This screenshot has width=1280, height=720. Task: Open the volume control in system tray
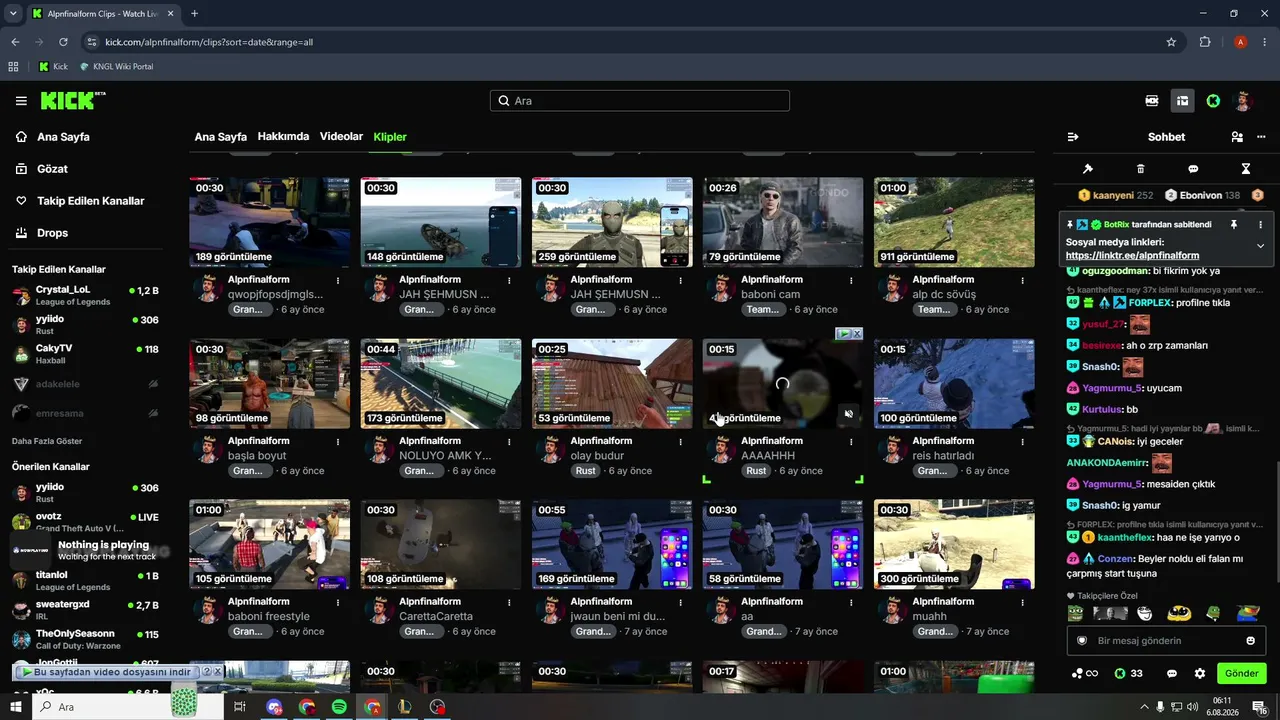tap(1192, 707)
